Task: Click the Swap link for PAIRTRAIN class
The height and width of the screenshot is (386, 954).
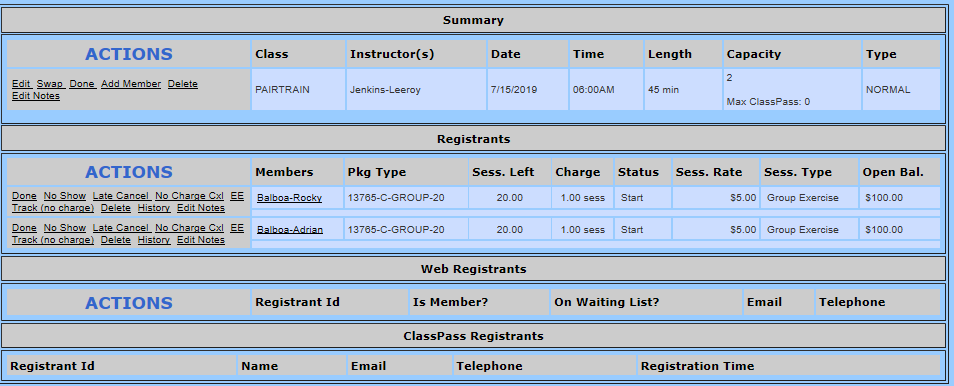Action: coord(50,84)
